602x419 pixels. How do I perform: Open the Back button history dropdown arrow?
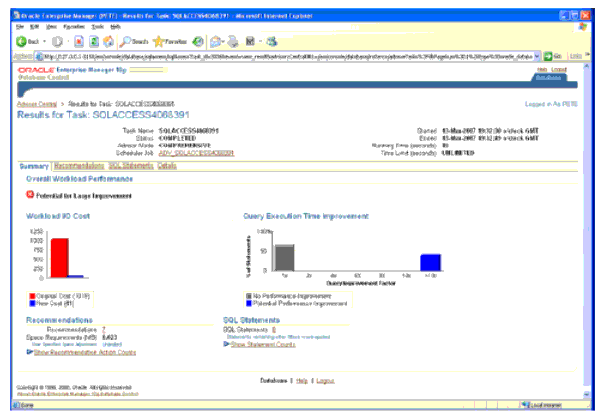pos(45,41)
